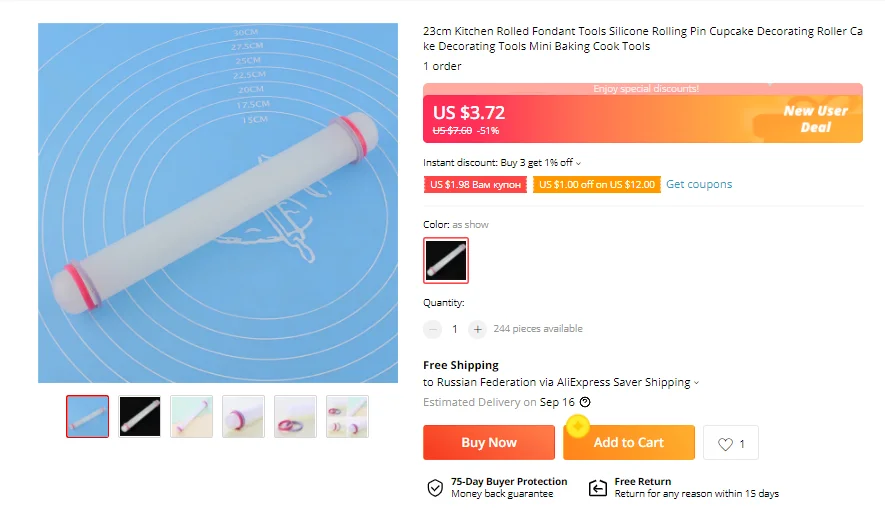Select the 'as show' color swatch
Image resolution: width=885 pixels, height=528 pixels.
(x=446, y=260)
